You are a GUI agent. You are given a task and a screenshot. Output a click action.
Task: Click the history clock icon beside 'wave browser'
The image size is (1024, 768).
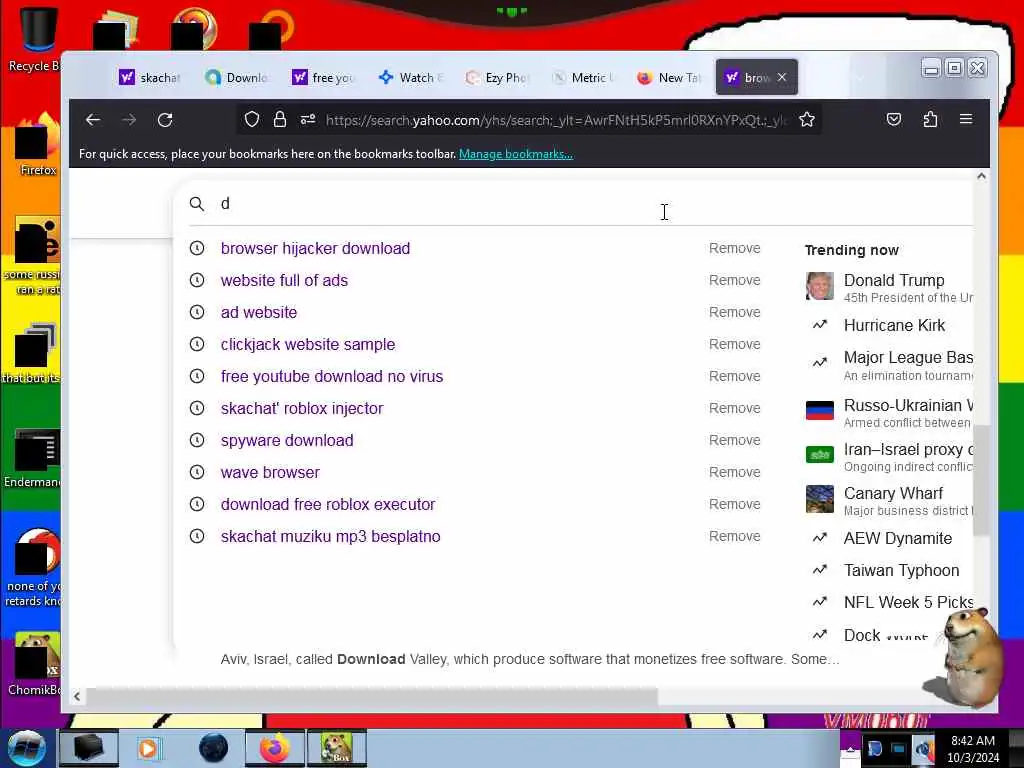(197, 472)
